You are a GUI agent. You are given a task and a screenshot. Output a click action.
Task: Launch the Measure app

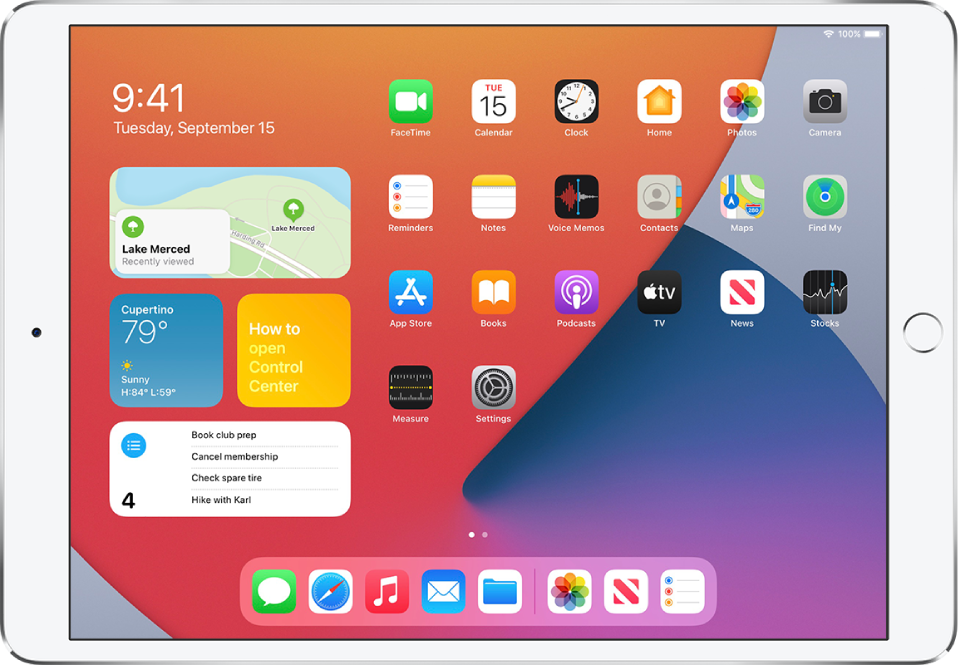pyautogui.click(x=410, y=388)
